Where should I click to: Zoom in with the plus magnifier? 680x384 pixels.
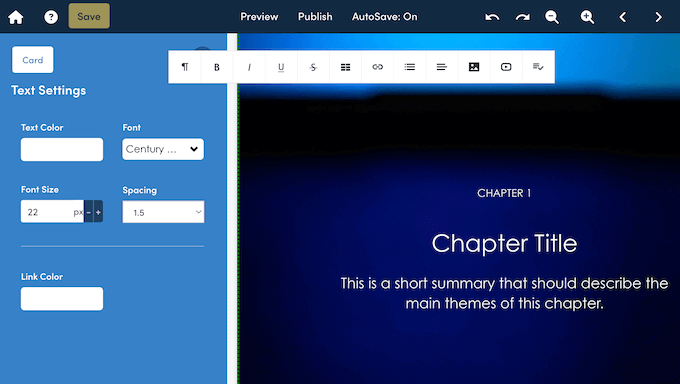click(x=587, y=17)
